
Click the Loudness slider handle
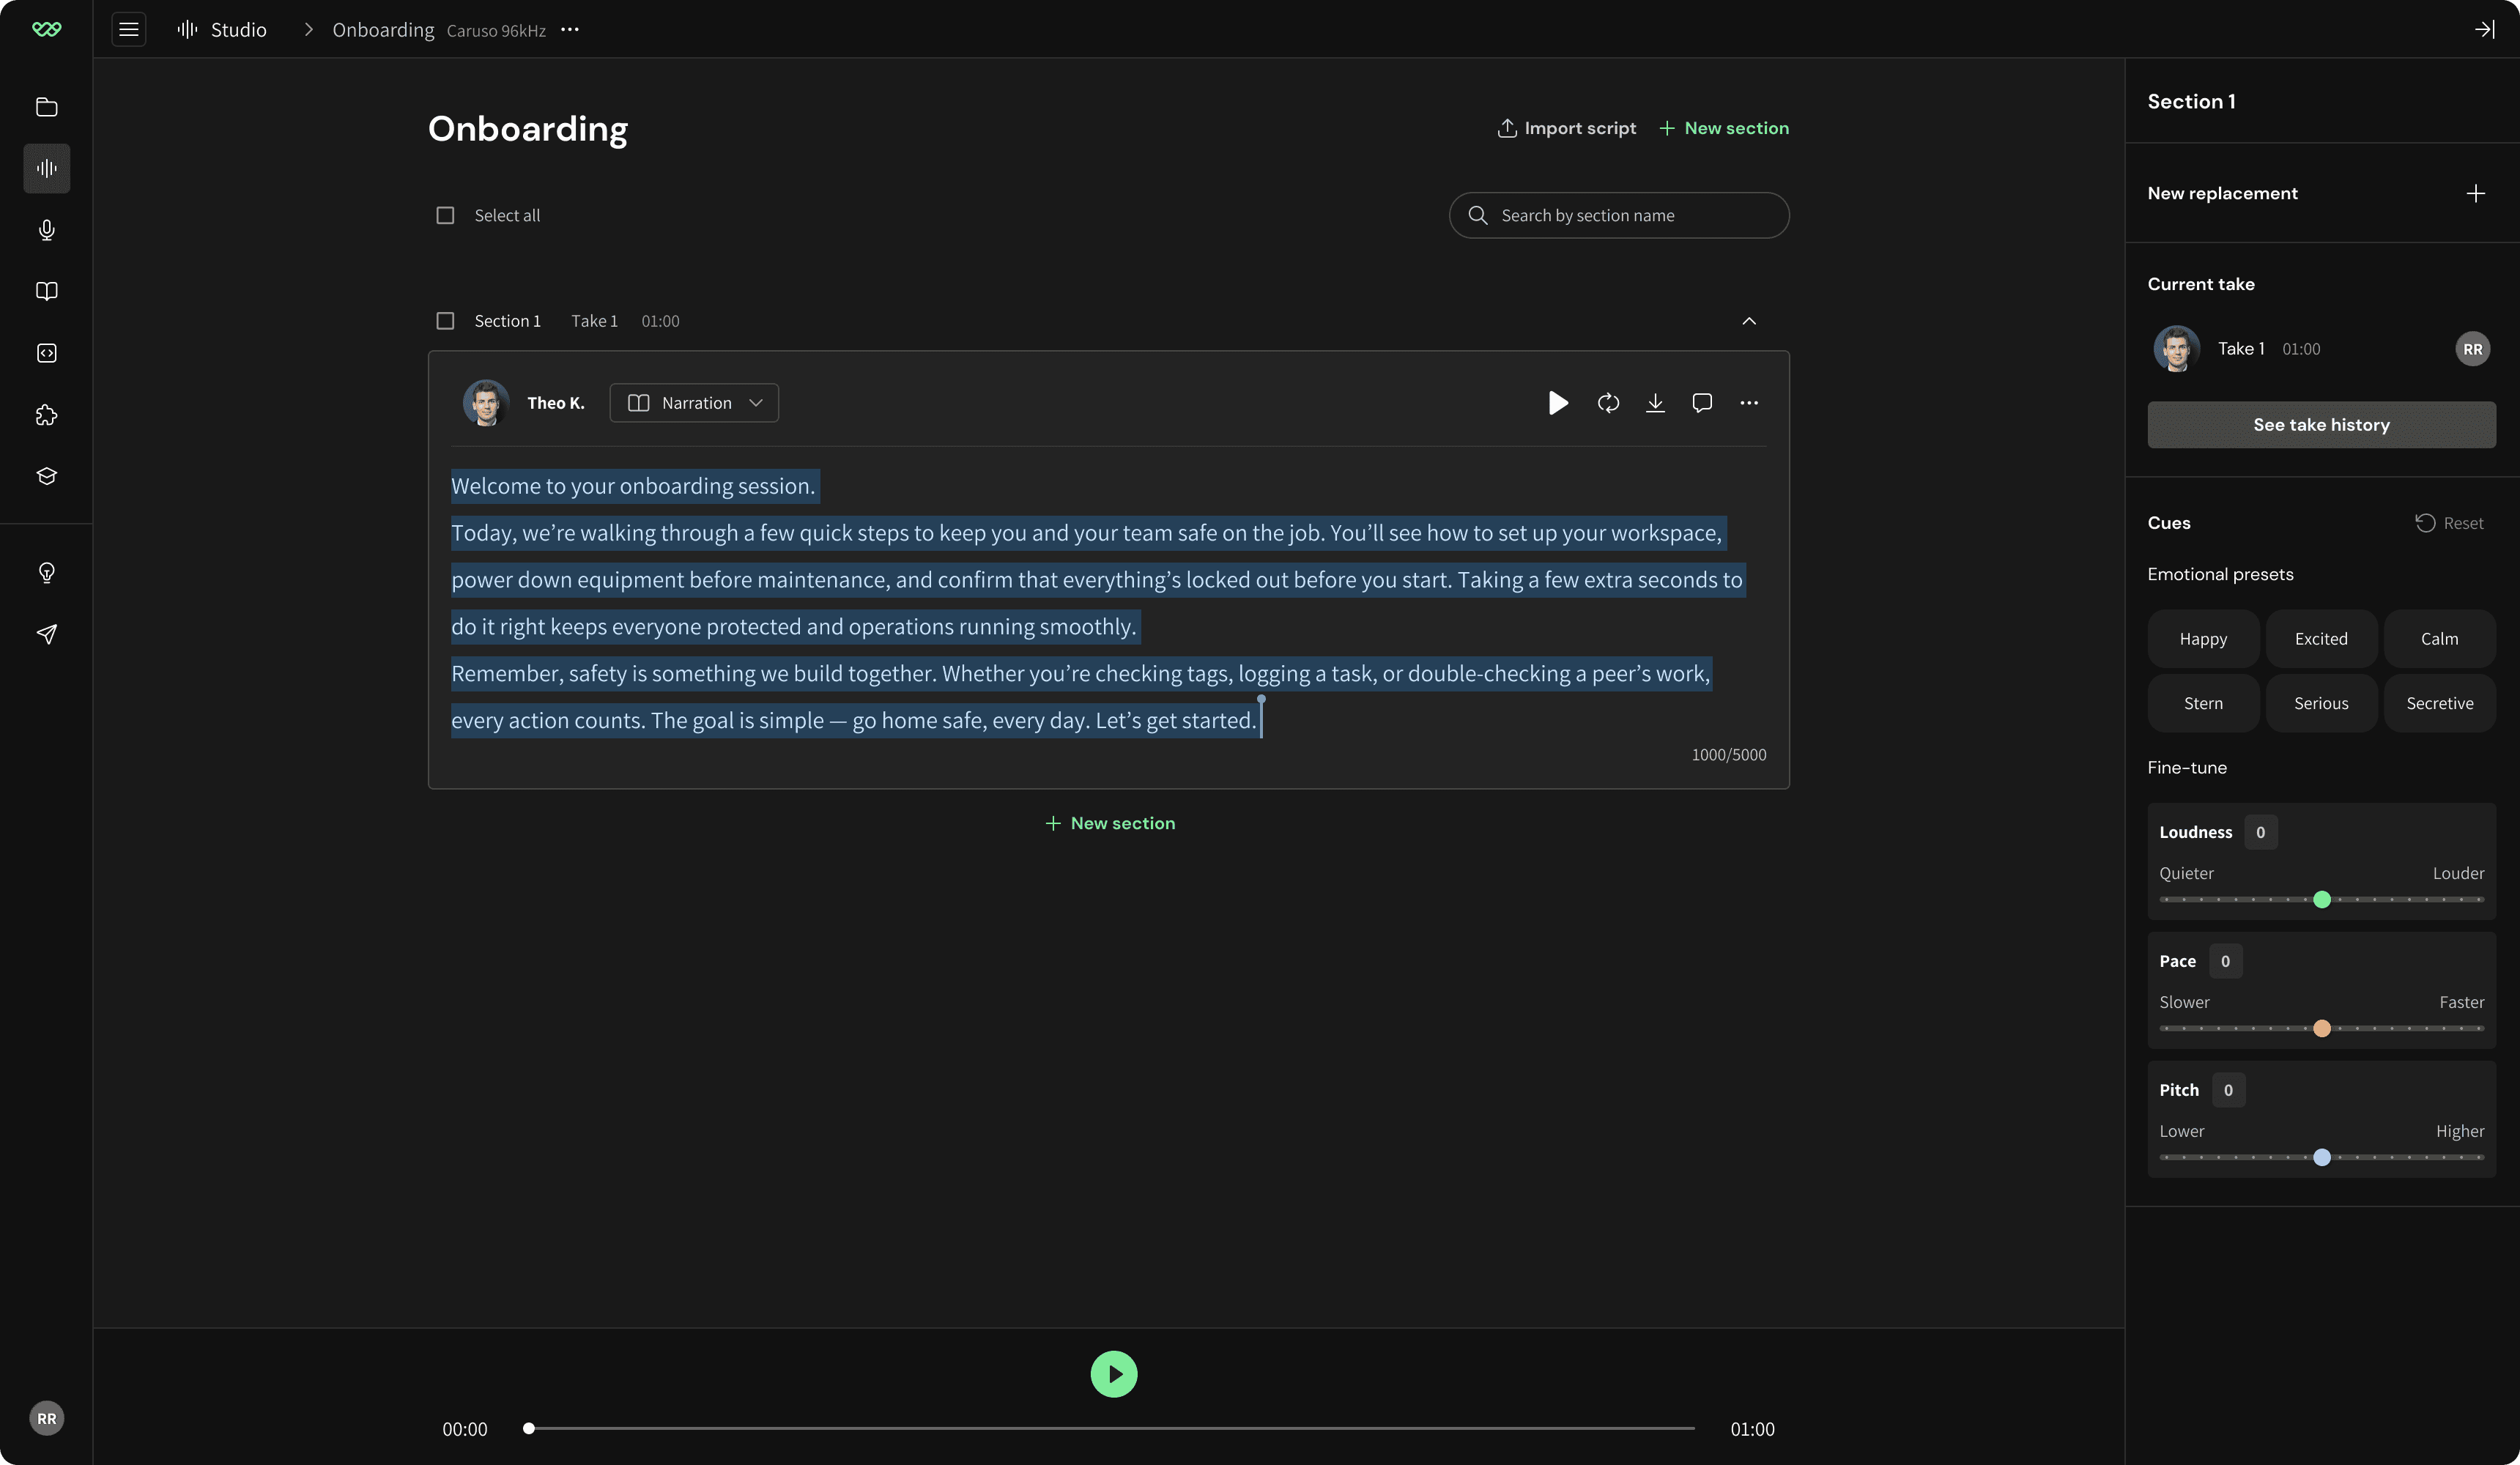[x=2322, y=900]
